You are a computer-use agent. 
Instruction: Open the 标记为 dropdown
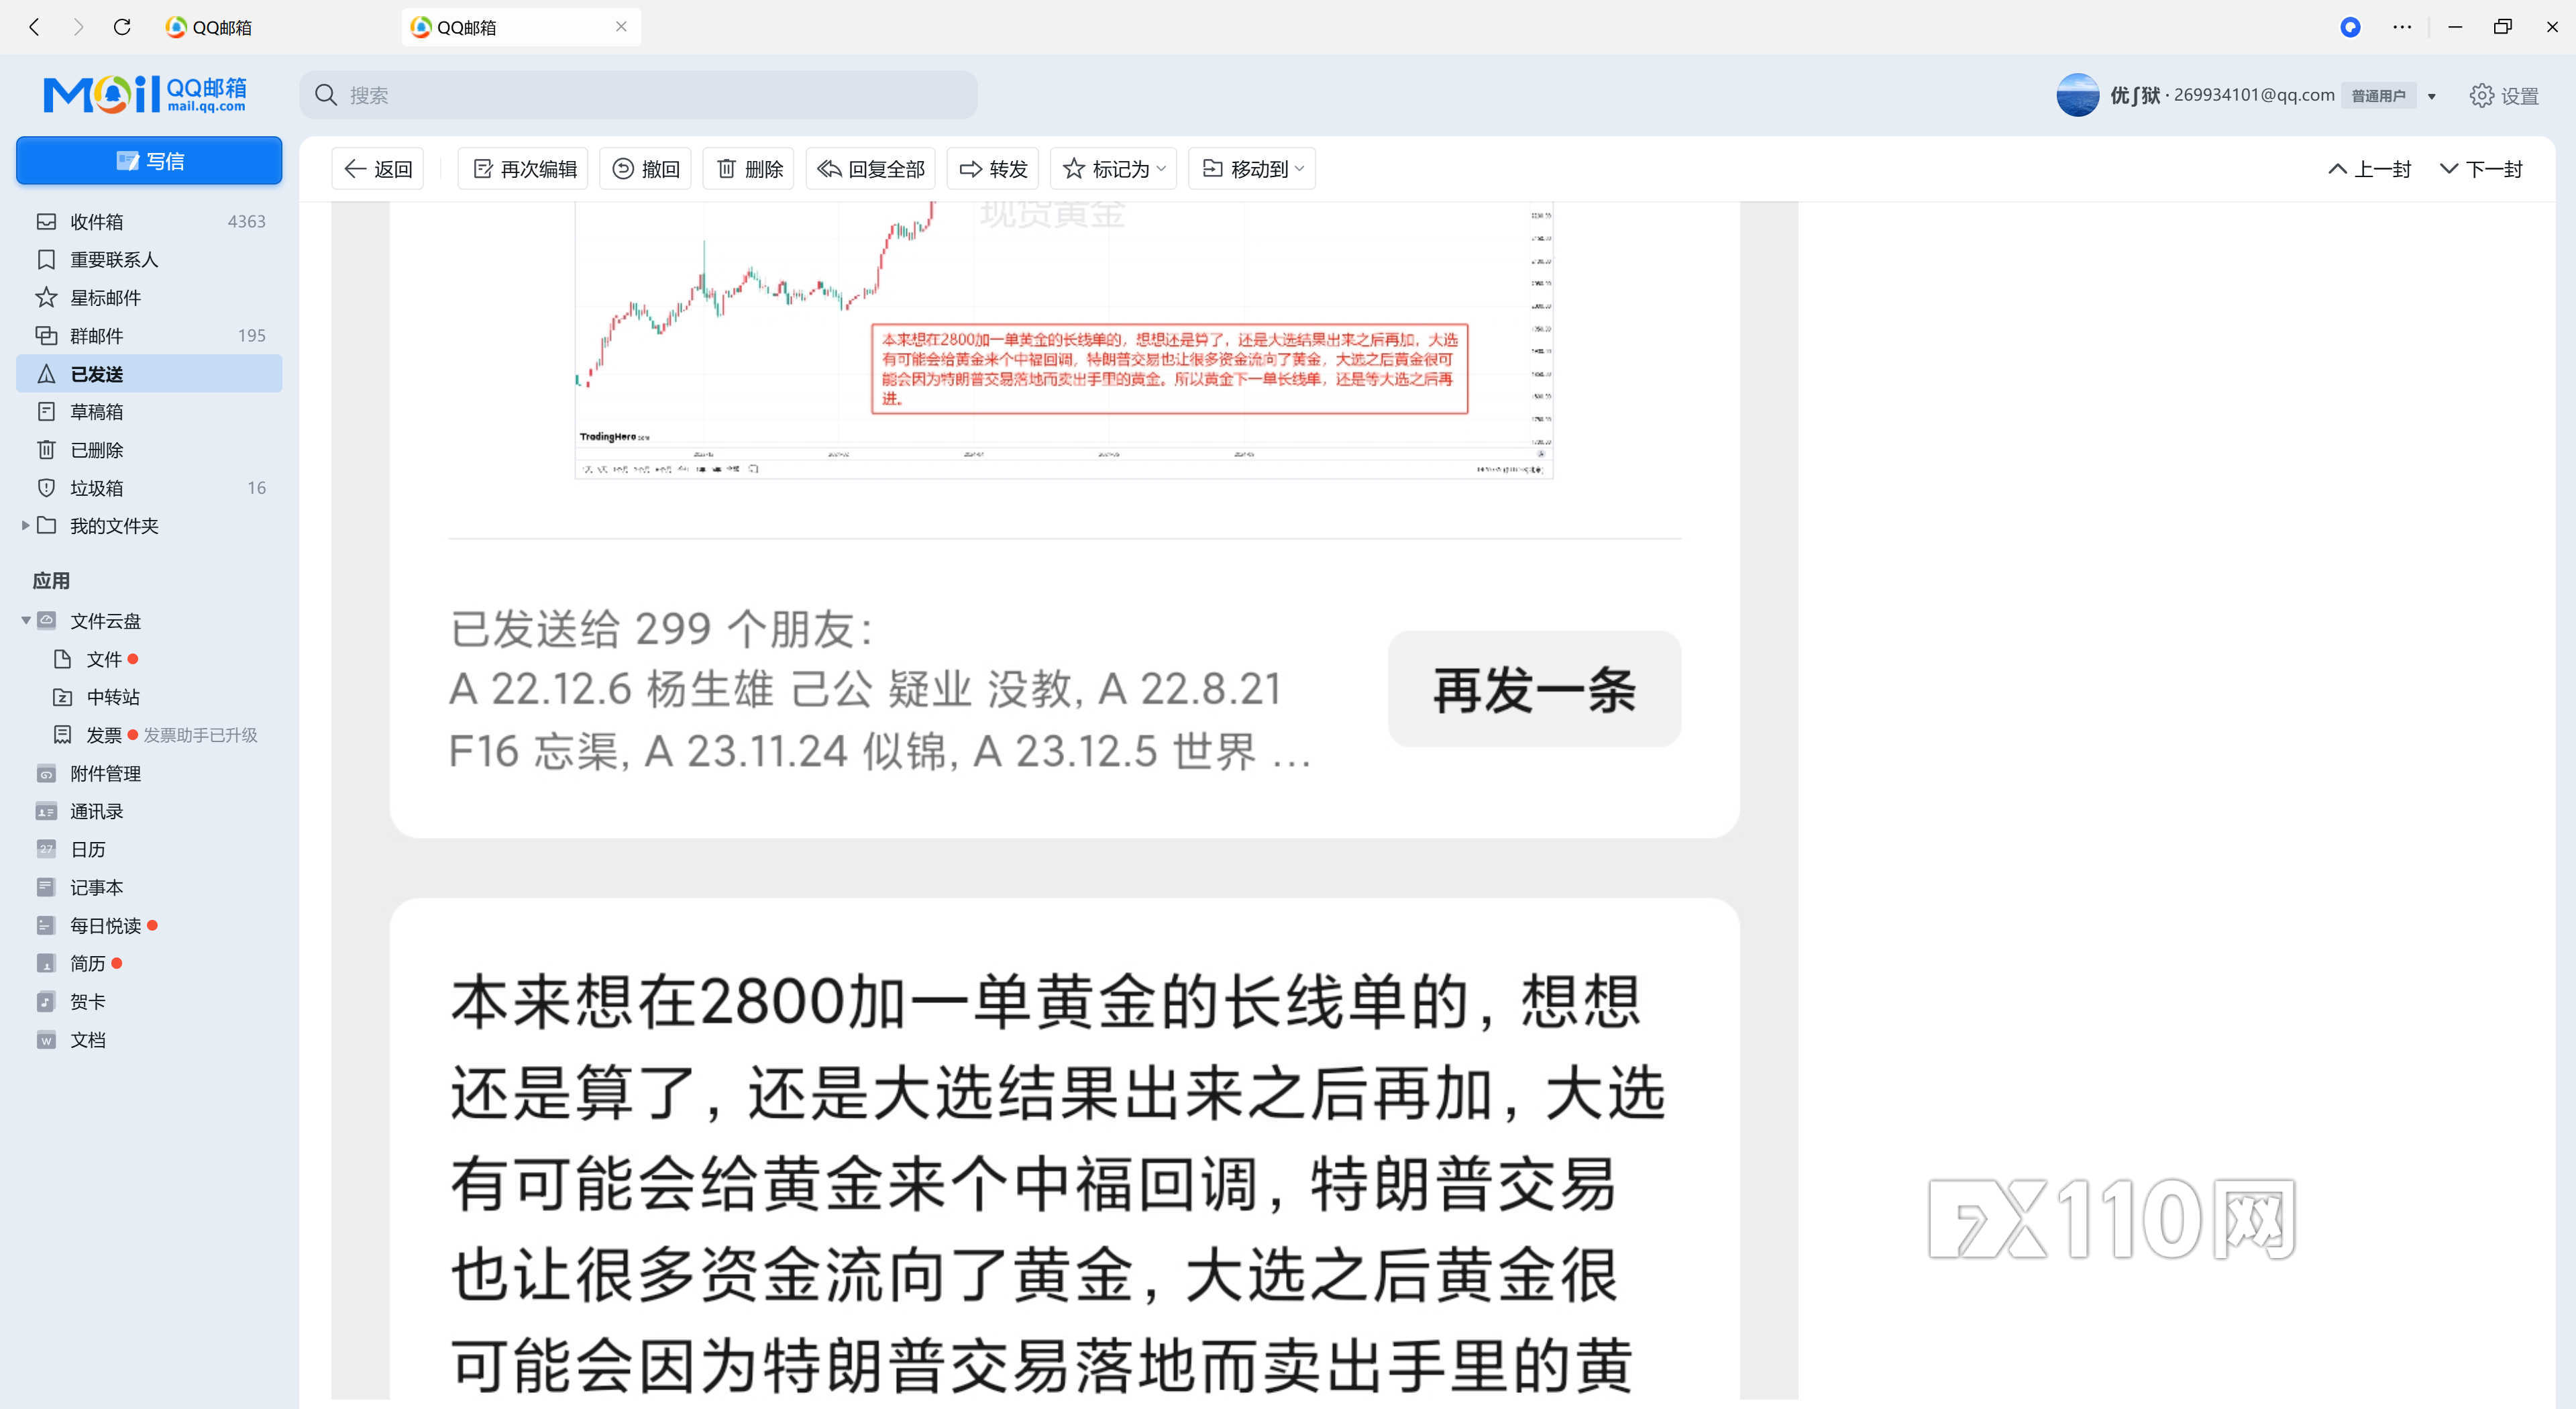click(1113, 169)
